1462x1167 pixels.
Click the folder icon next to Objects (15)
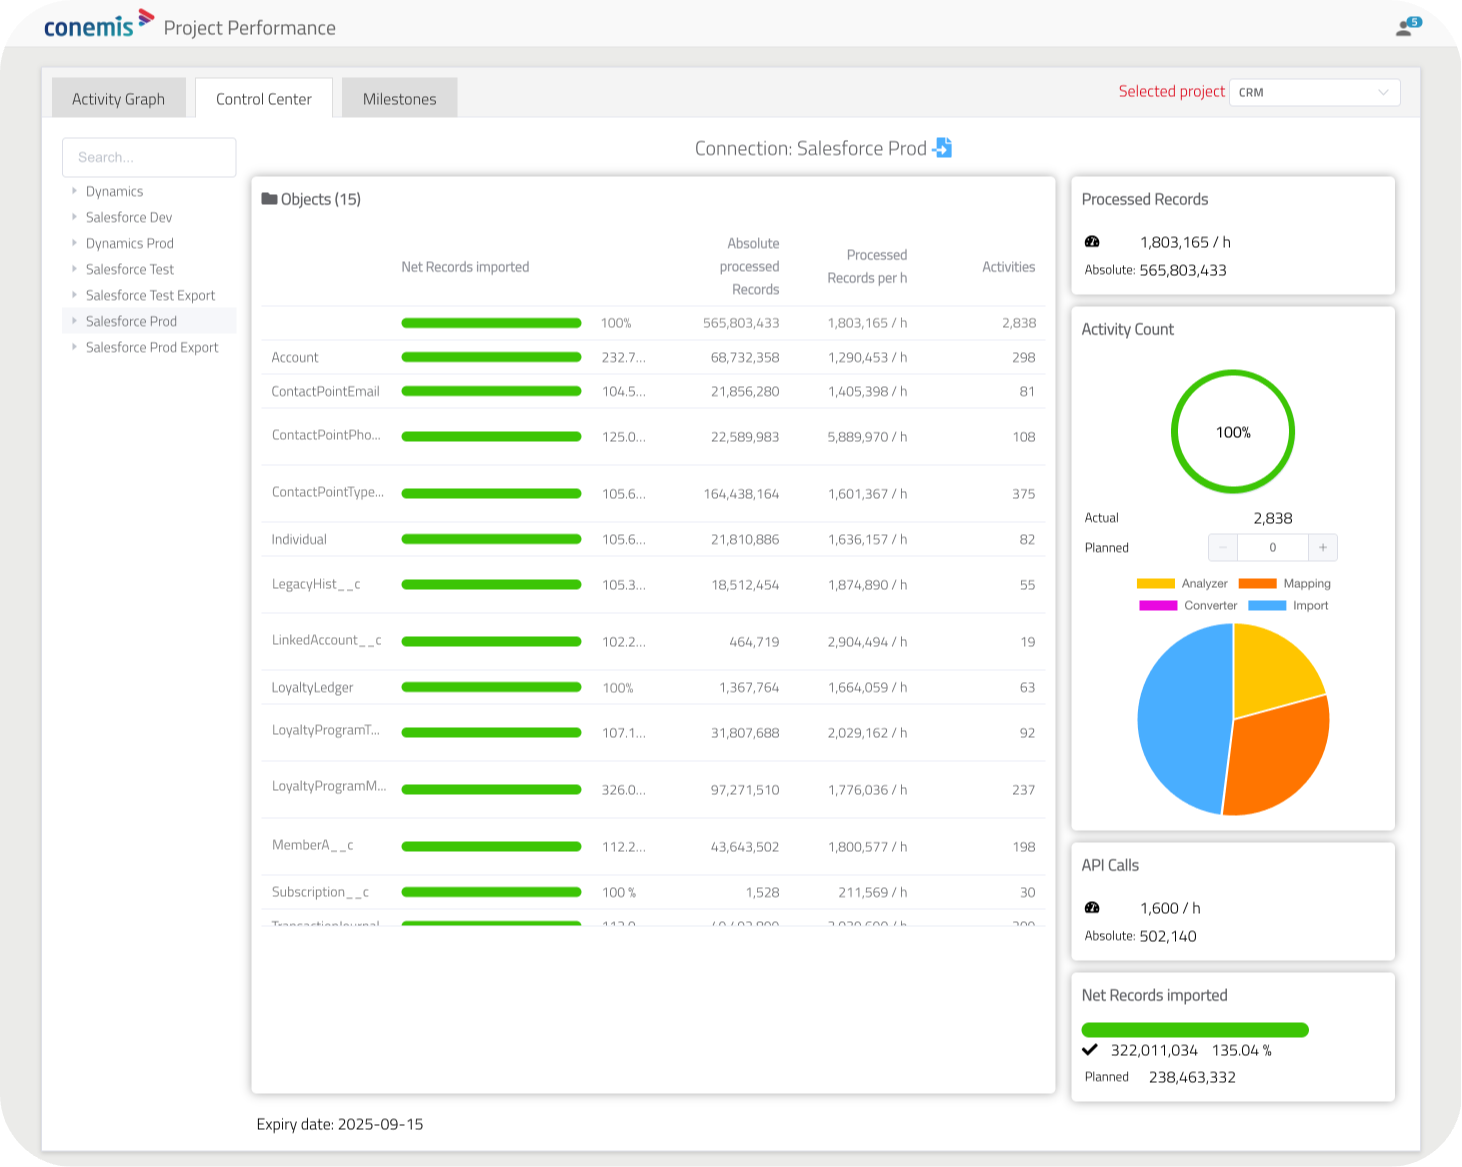click(269, 198)
